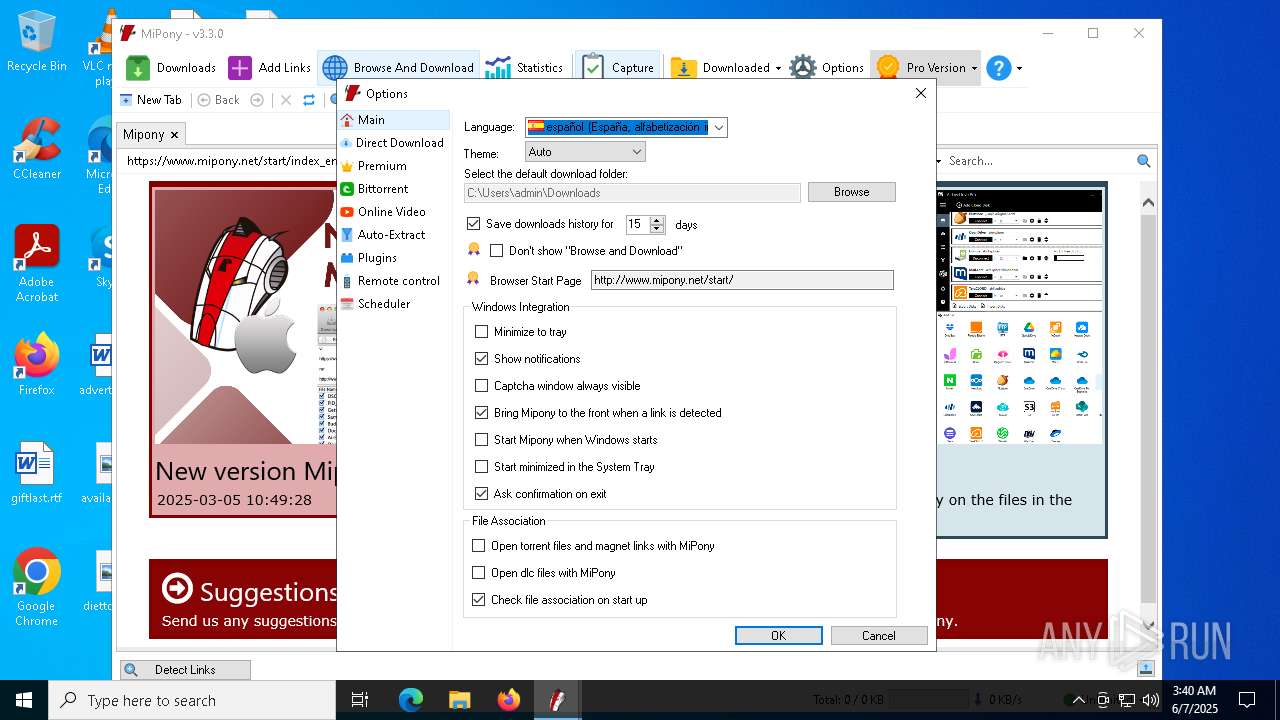Screen dimensions: 1280x720
Task: Open Microsoft Edge from taskbar
Action: (411, 700)
